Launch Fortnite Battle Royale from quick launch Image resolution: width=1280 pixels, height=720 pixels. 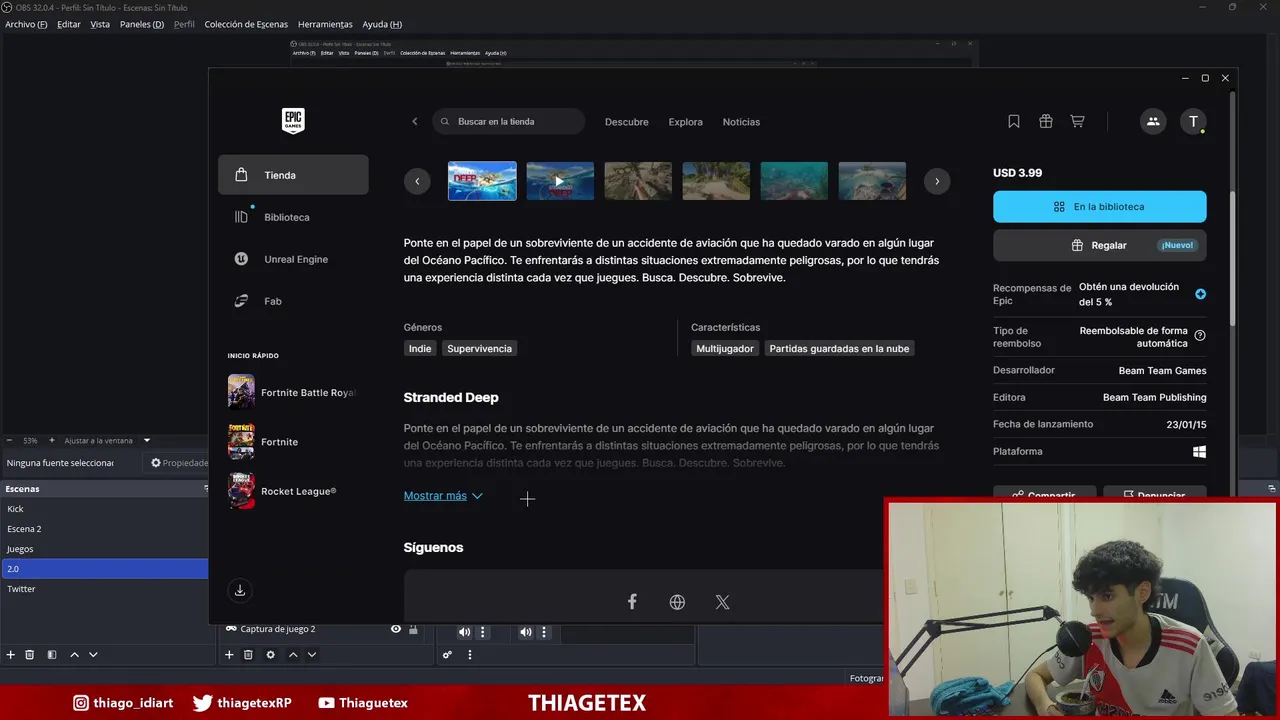[293, 392]
